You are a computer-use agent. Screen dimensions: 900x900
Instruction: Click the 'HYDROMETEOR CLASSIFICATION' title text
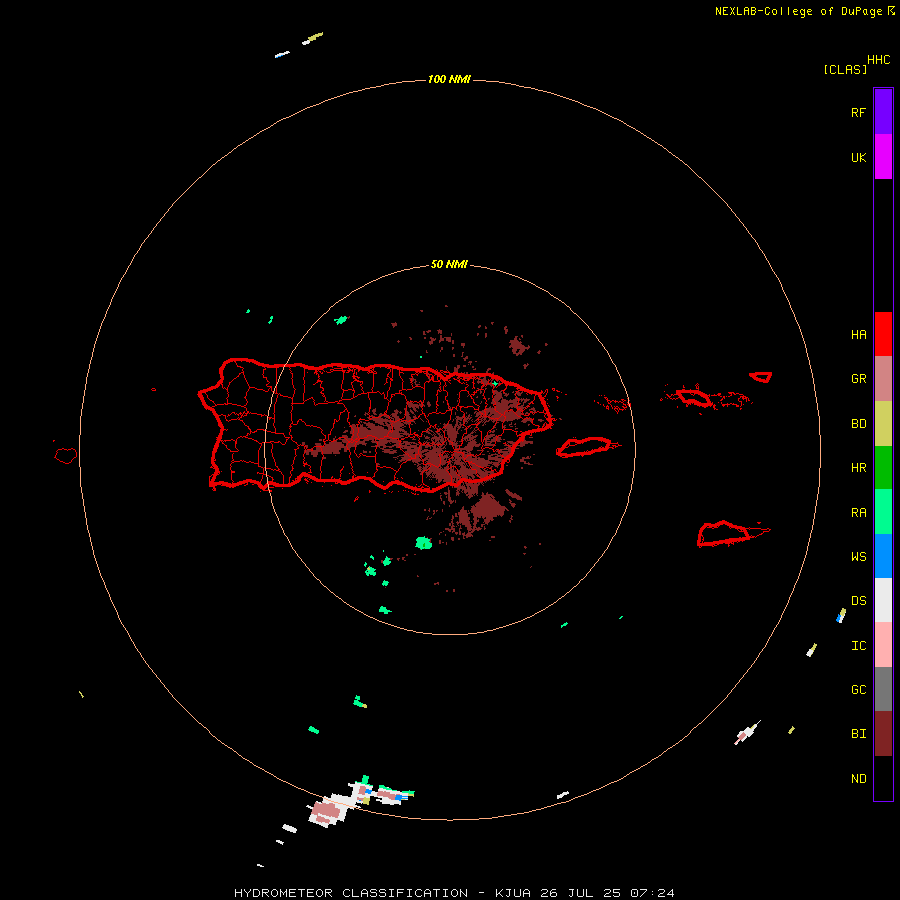point(351,893)
